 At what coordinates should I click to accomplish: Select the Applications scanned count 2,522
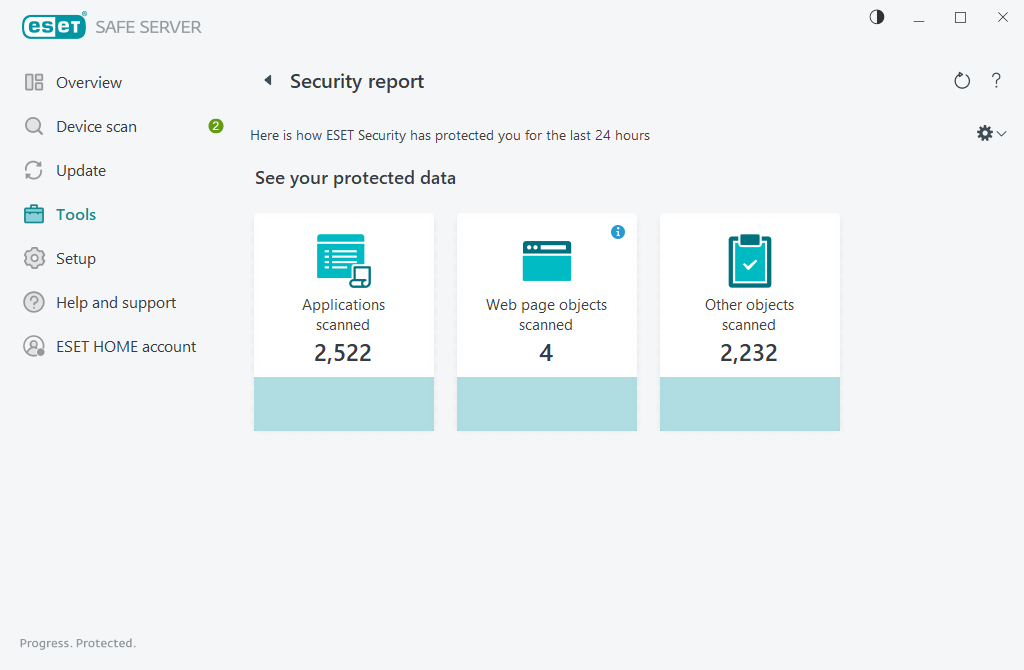(x=343, y=353)
